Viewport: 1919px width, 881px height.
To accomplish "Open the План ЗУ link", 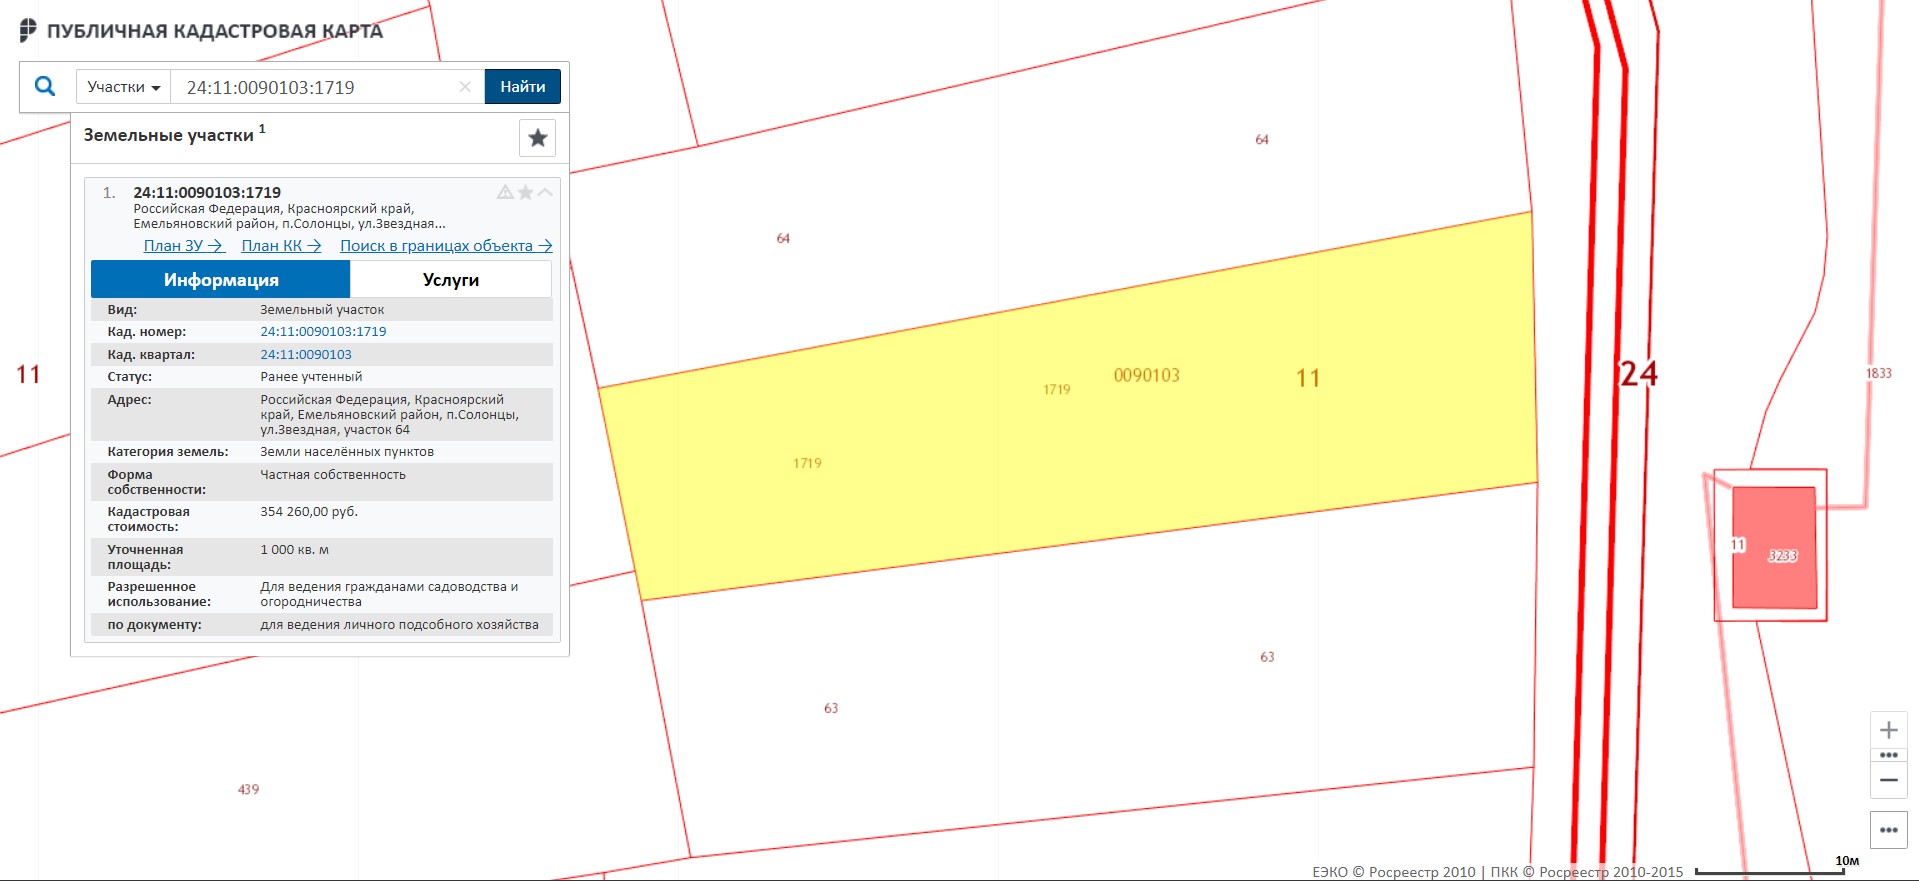I will (x=183, y=246).
